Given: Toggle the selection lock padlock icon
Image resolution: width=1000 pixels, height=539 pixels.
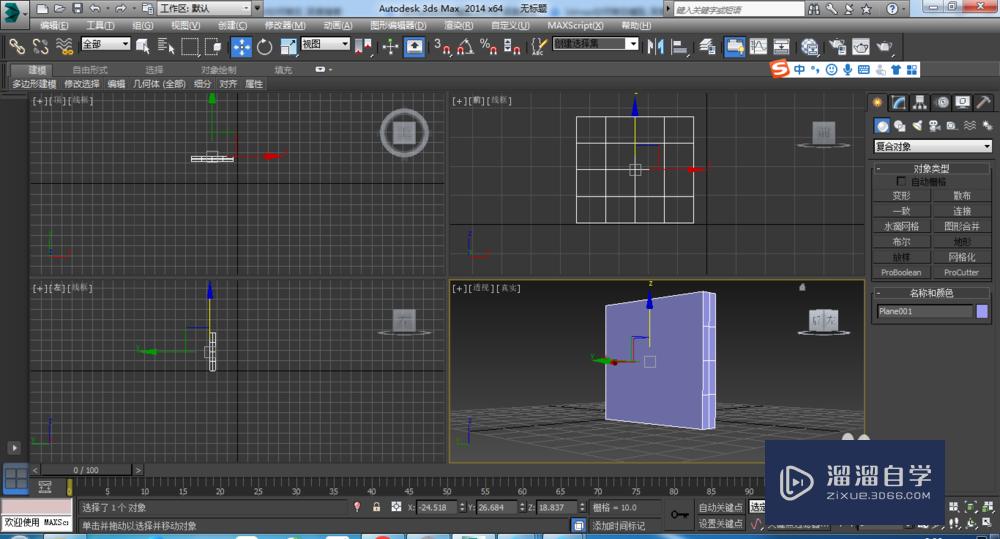Looking at the screenshot, I should click(376, 508).
